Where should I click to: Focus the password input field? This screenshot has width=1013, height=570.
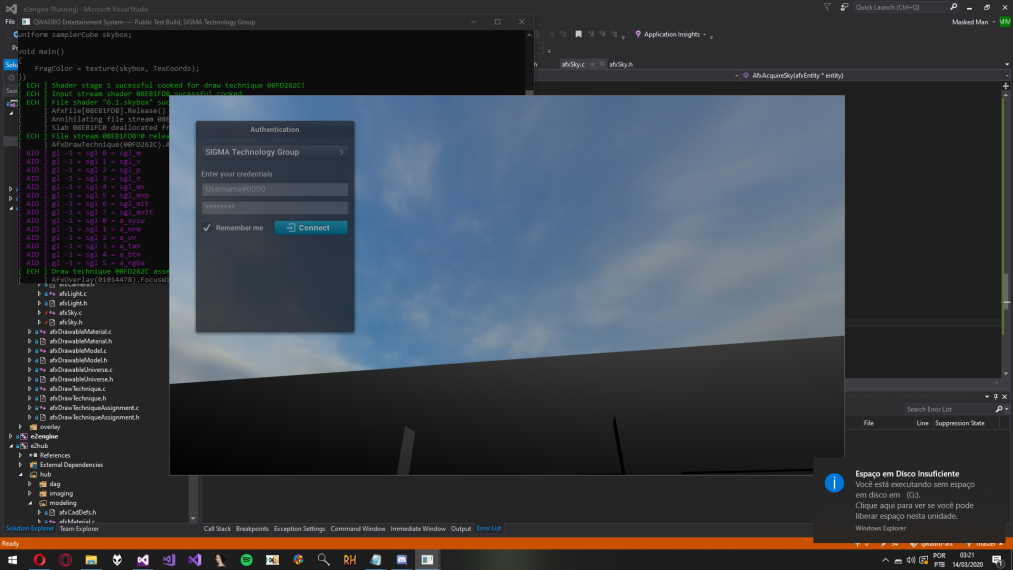[x=275, y=207]
